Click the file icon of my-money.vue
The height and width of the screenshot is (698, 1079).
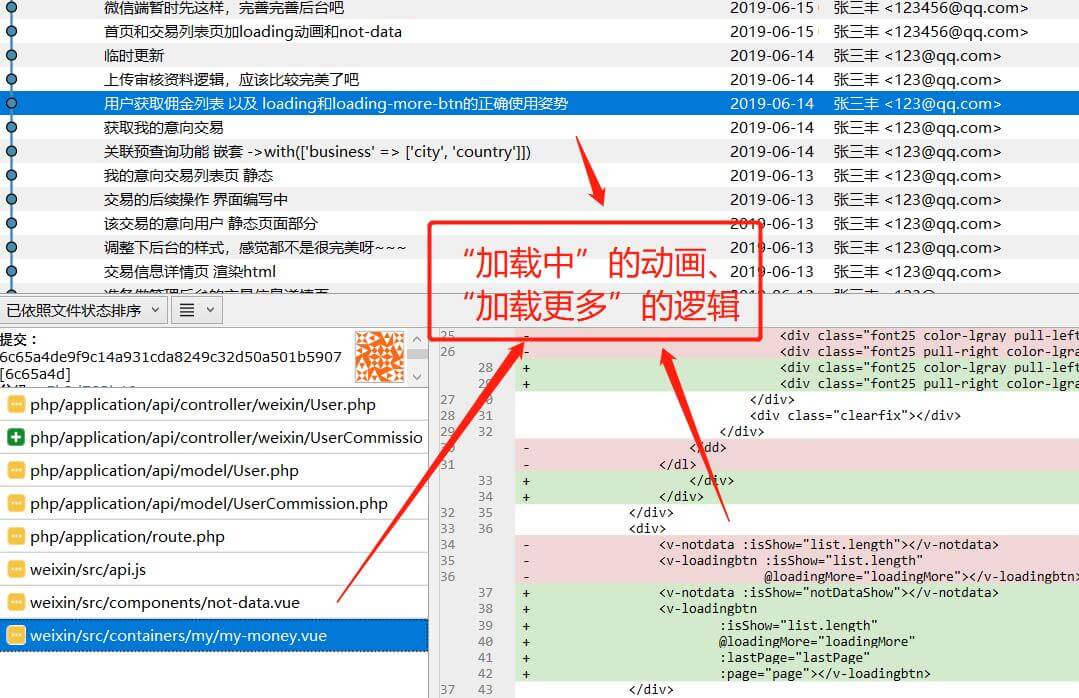[16, 636]
